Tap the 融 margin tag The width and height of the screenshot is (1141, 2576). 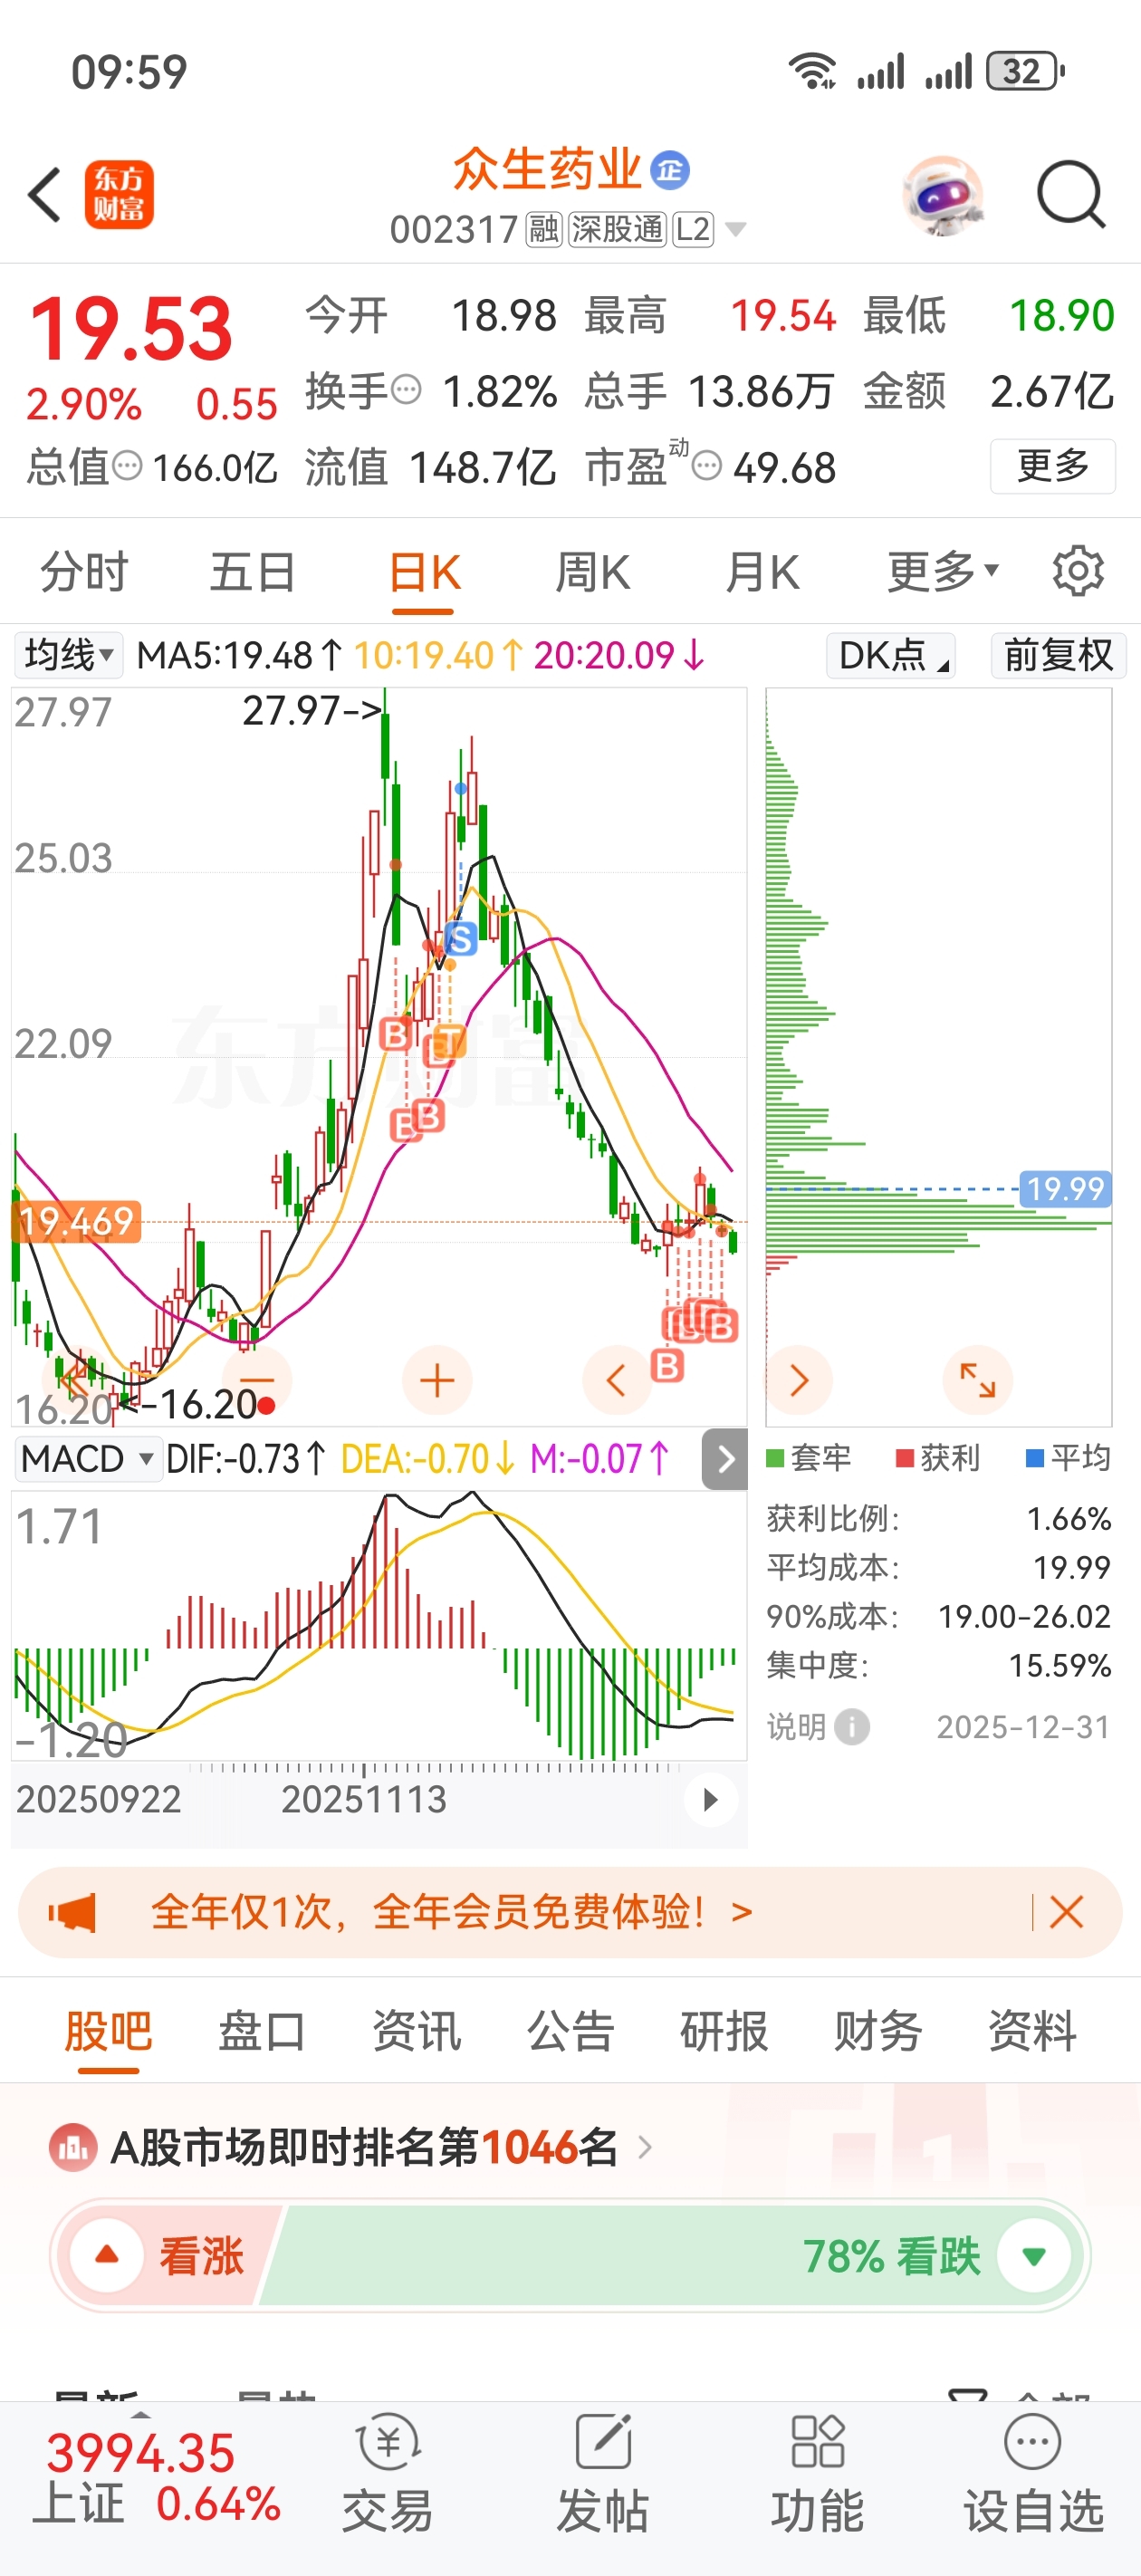pos(544,230)
